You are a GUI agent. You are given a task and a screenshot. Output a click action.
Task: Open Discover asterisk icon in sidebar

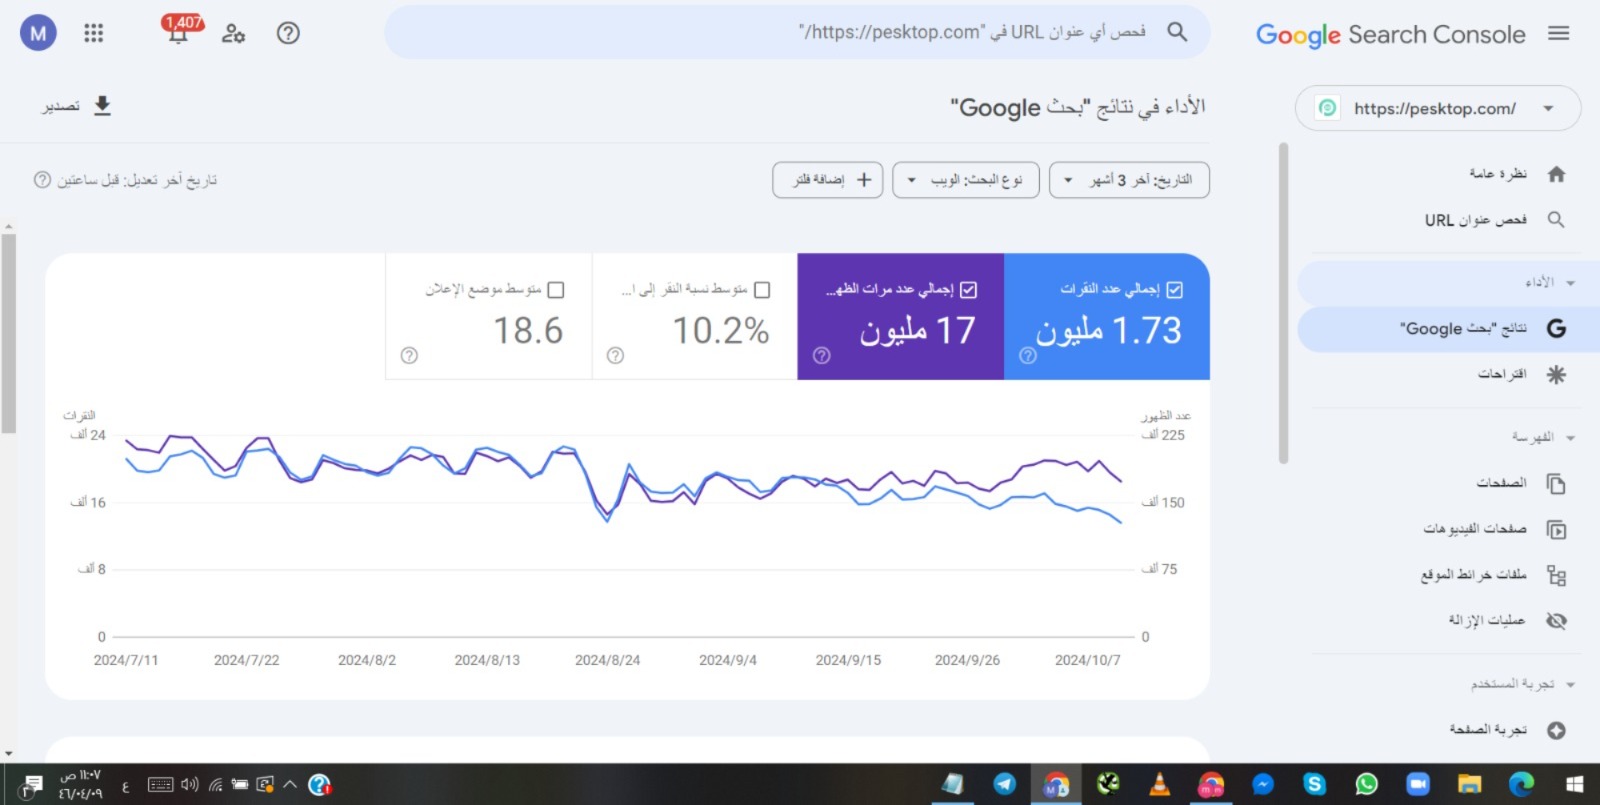click(x=1556, y=374)
